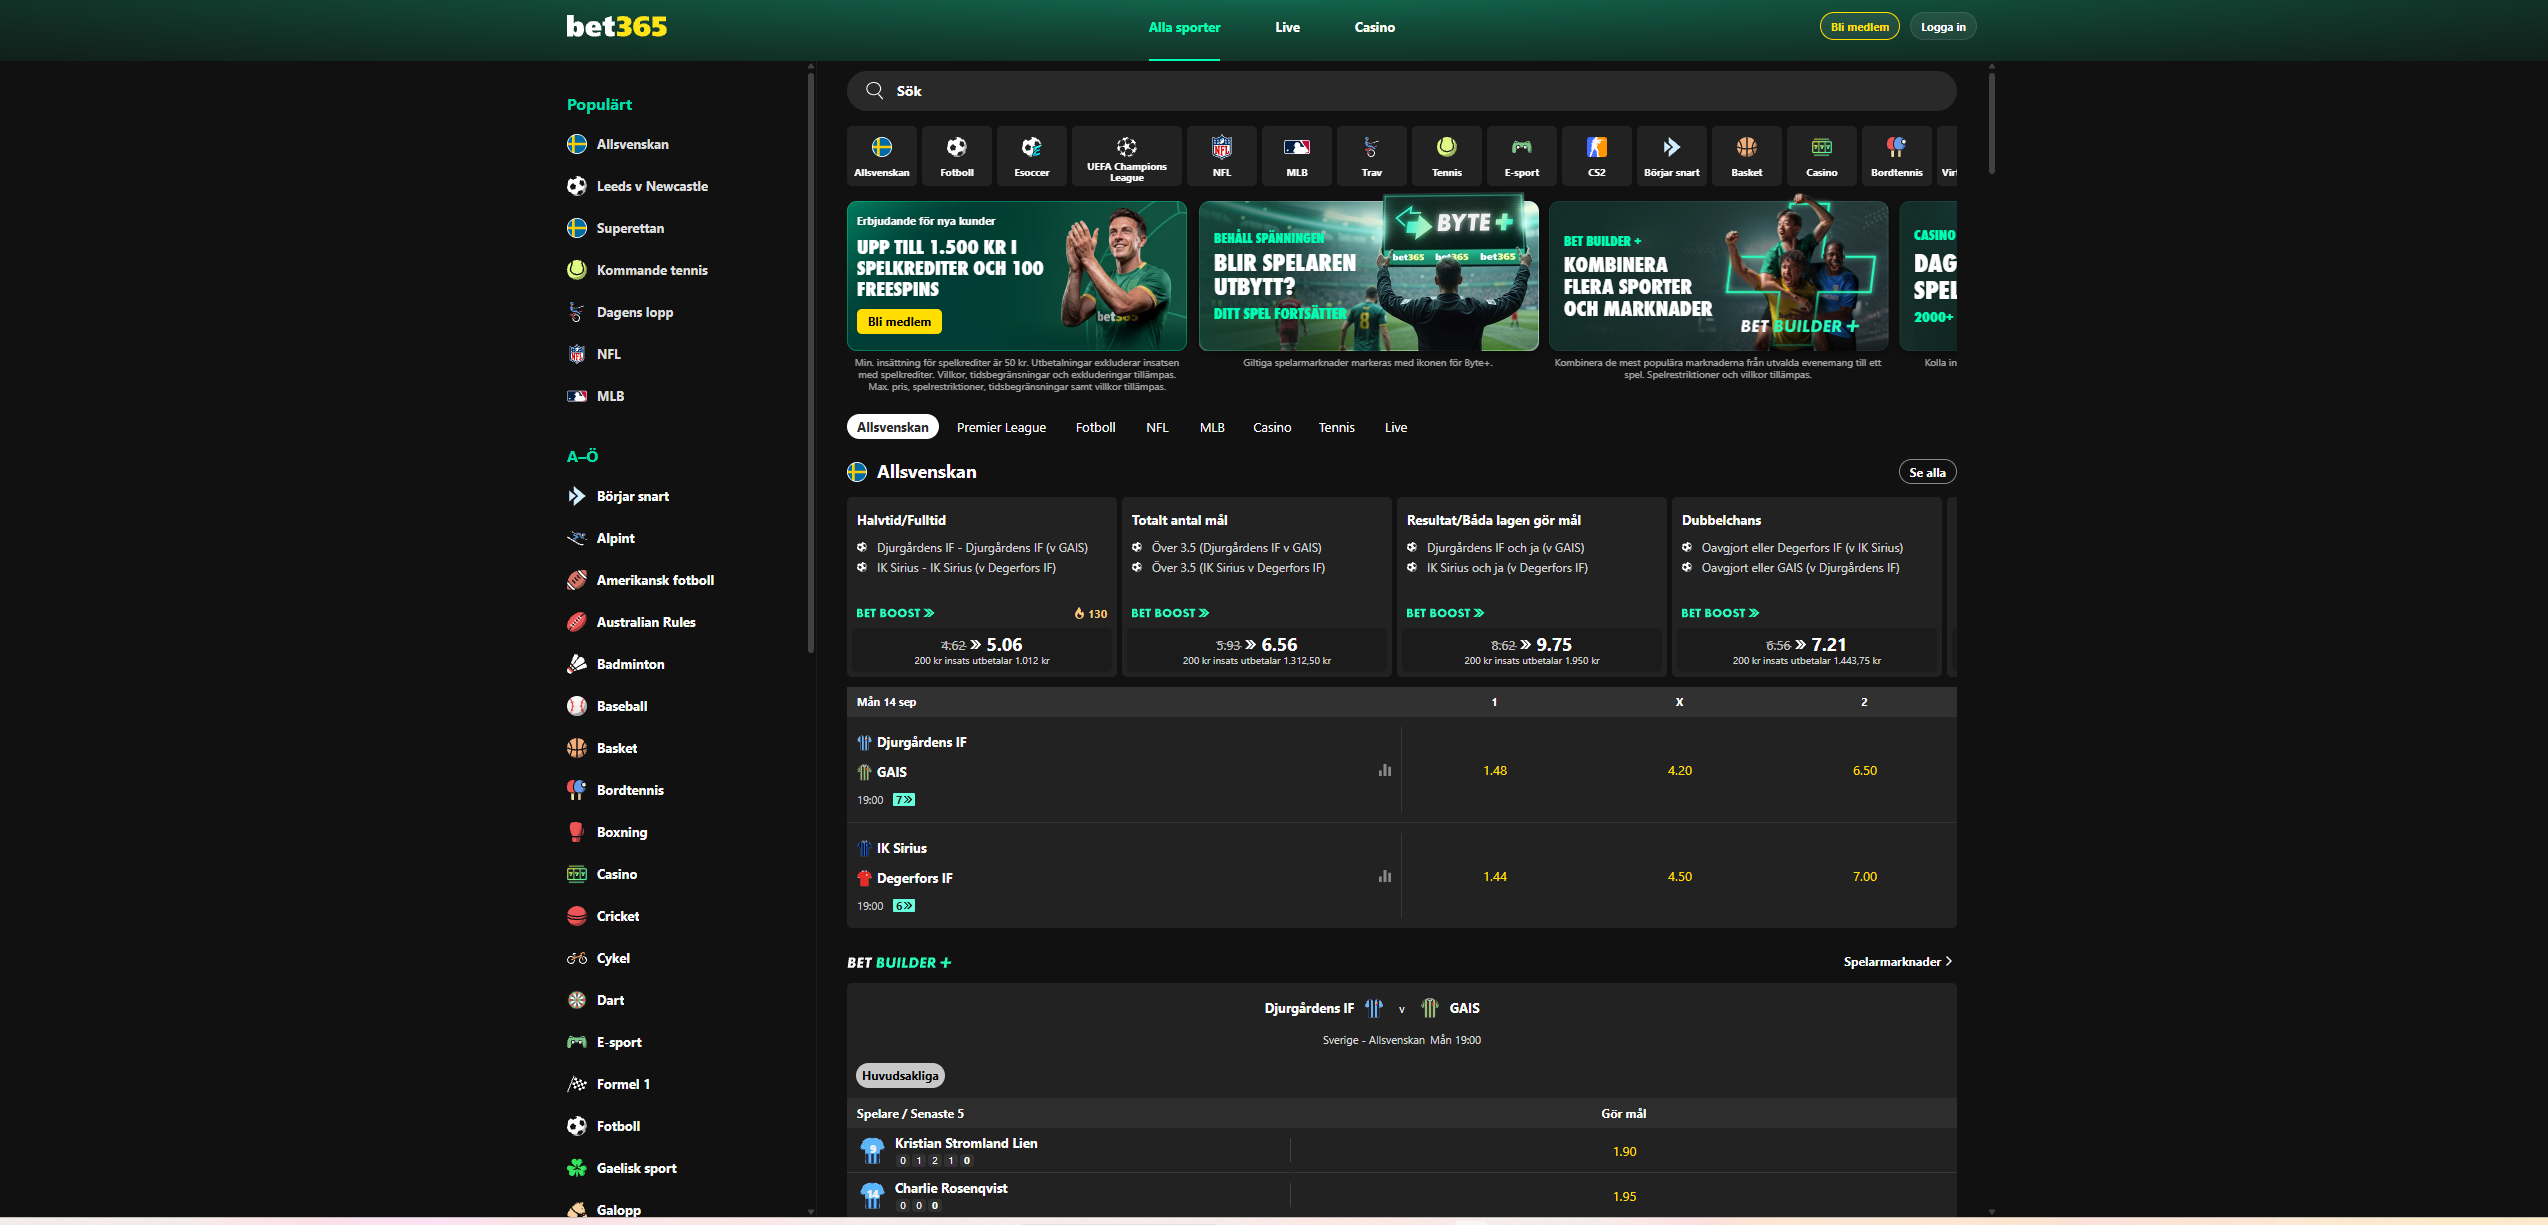Open stats icon for Djurgårdens IF match
The height and width of the screenshot is (1225, 2548).
tap(1384, 770)
